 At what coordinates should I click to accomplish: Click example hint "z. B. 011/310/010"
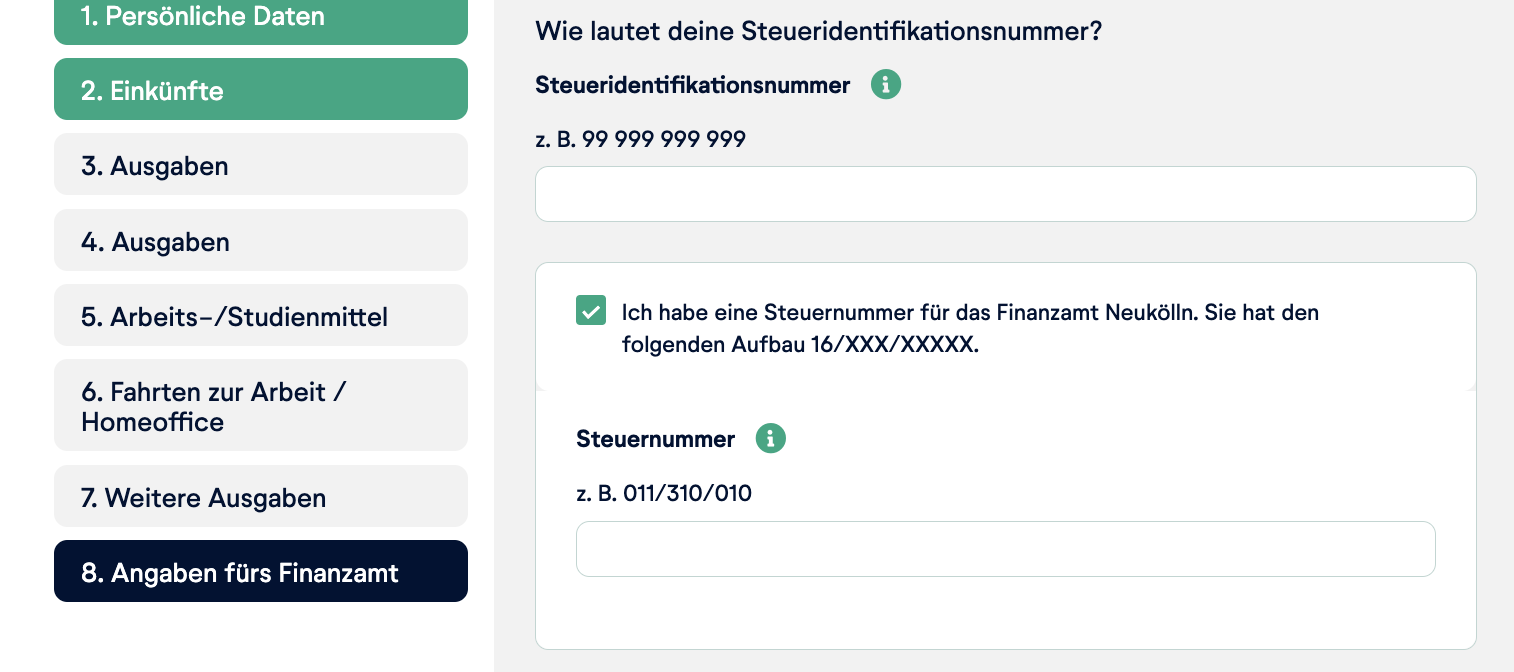[663, 492]
